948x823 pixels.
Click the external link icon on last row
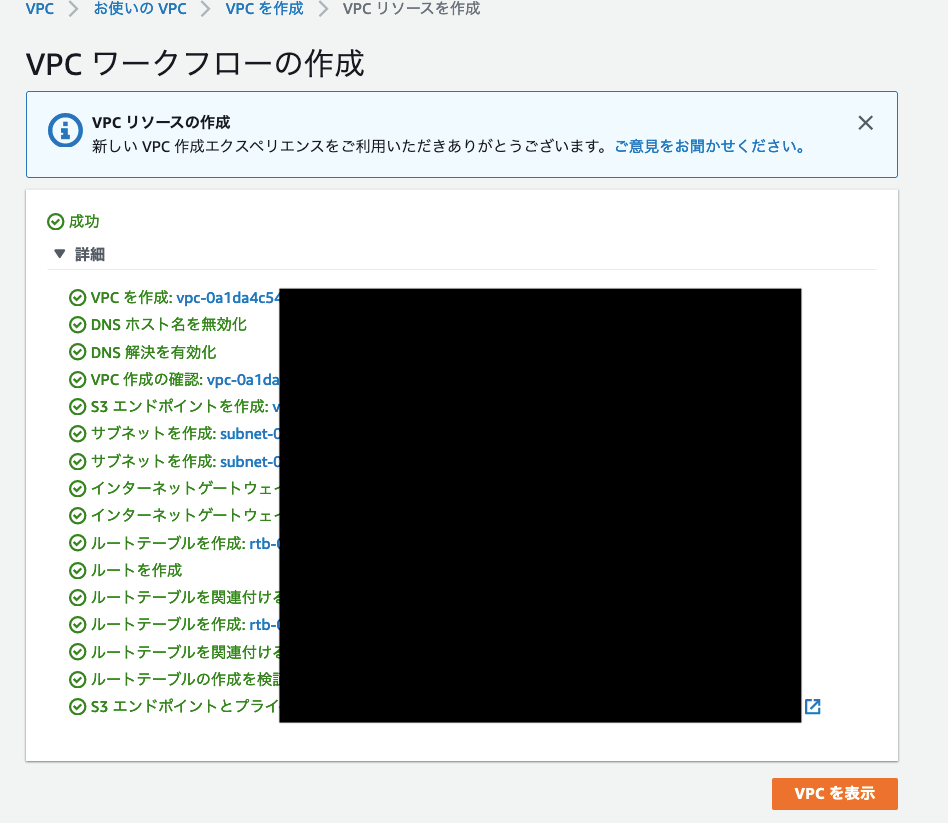[x=813, y=706]
